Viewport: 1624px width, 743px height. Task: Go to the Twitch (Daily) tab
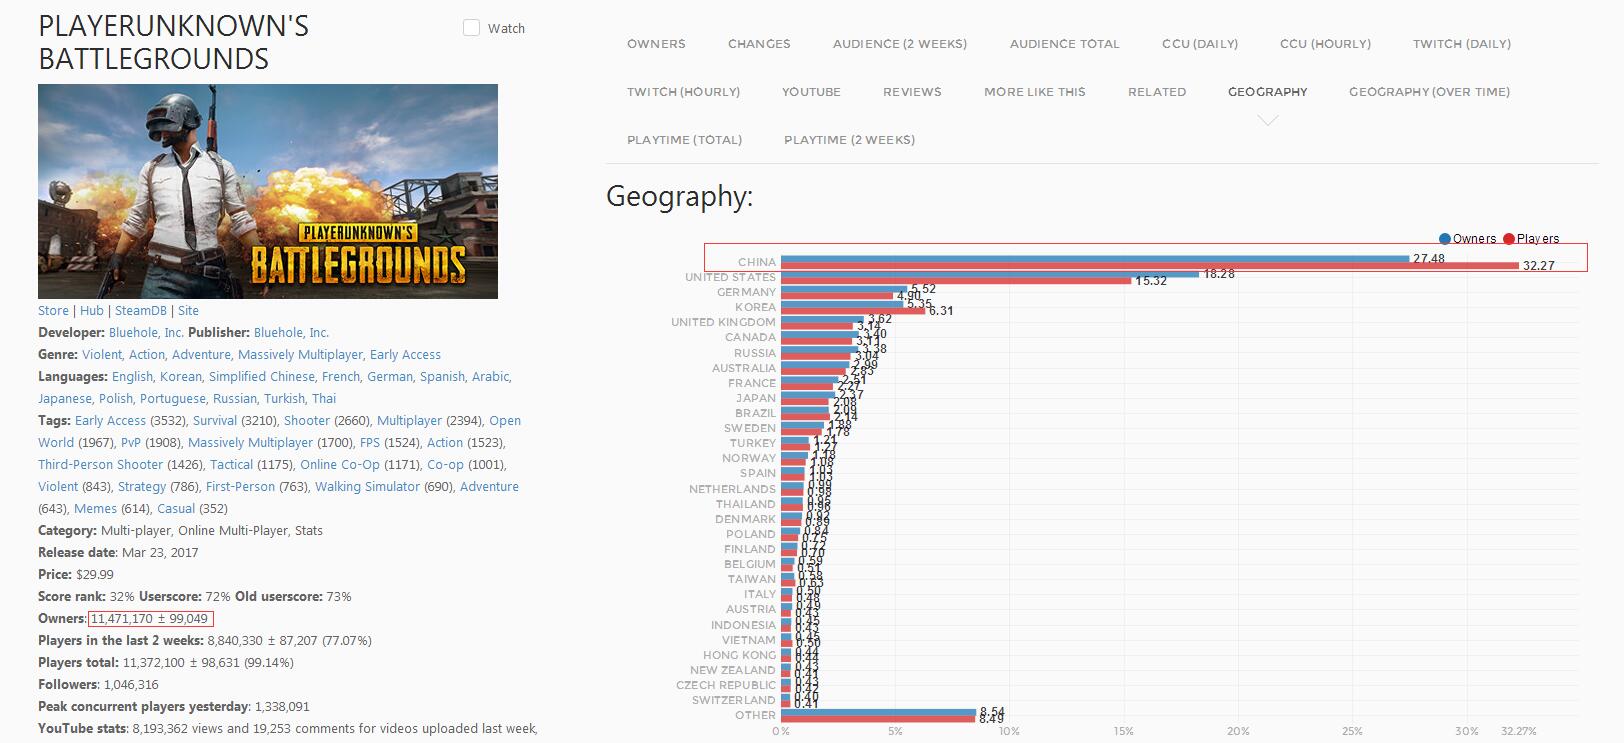tap(1461, 44)
